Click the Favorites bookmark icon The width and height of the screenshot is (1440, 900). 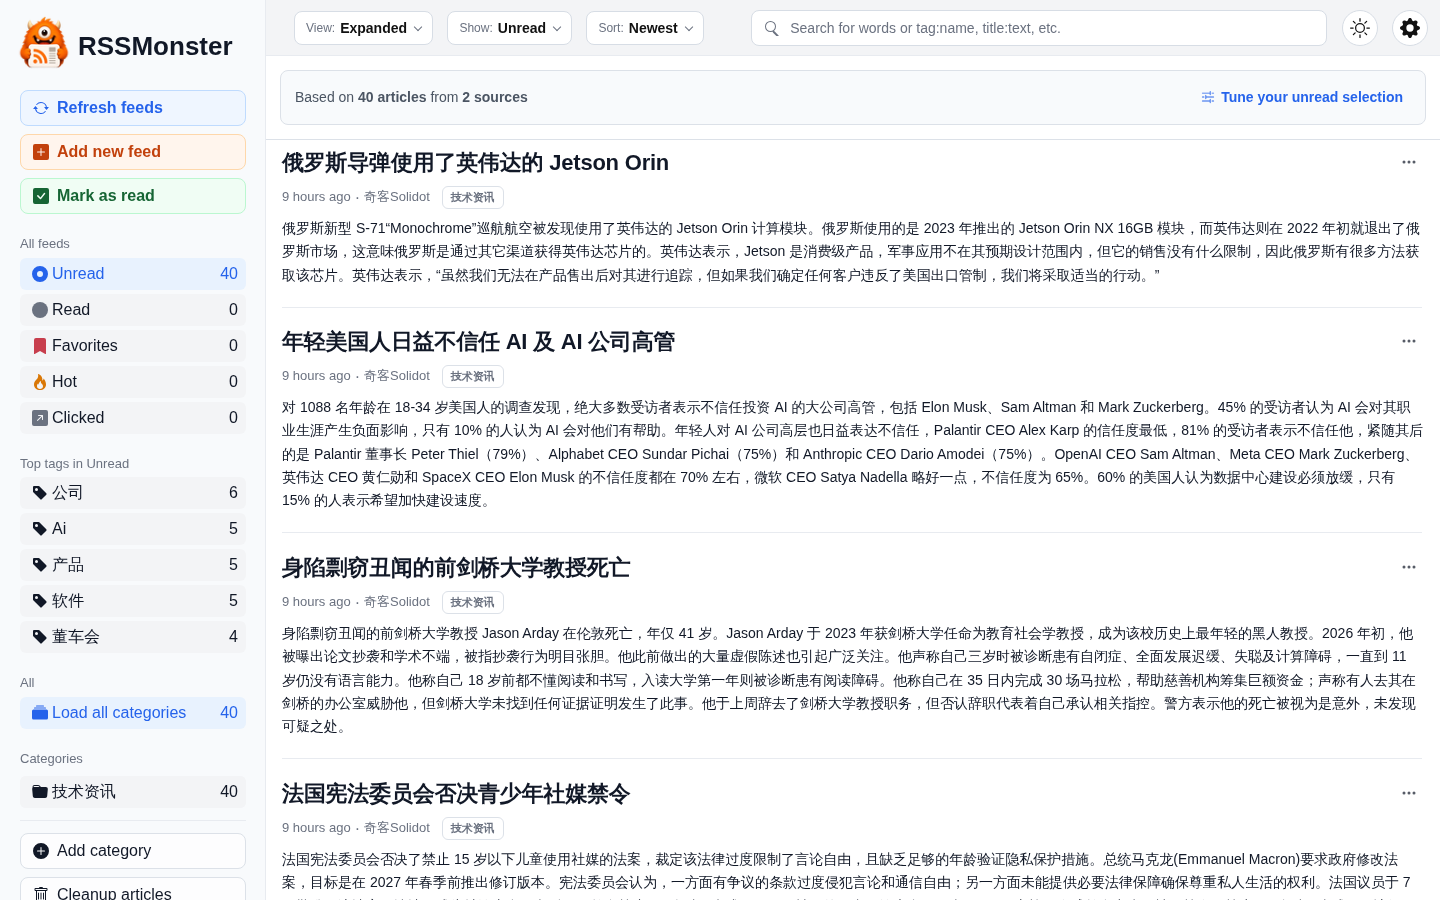[x=40, y=346]
